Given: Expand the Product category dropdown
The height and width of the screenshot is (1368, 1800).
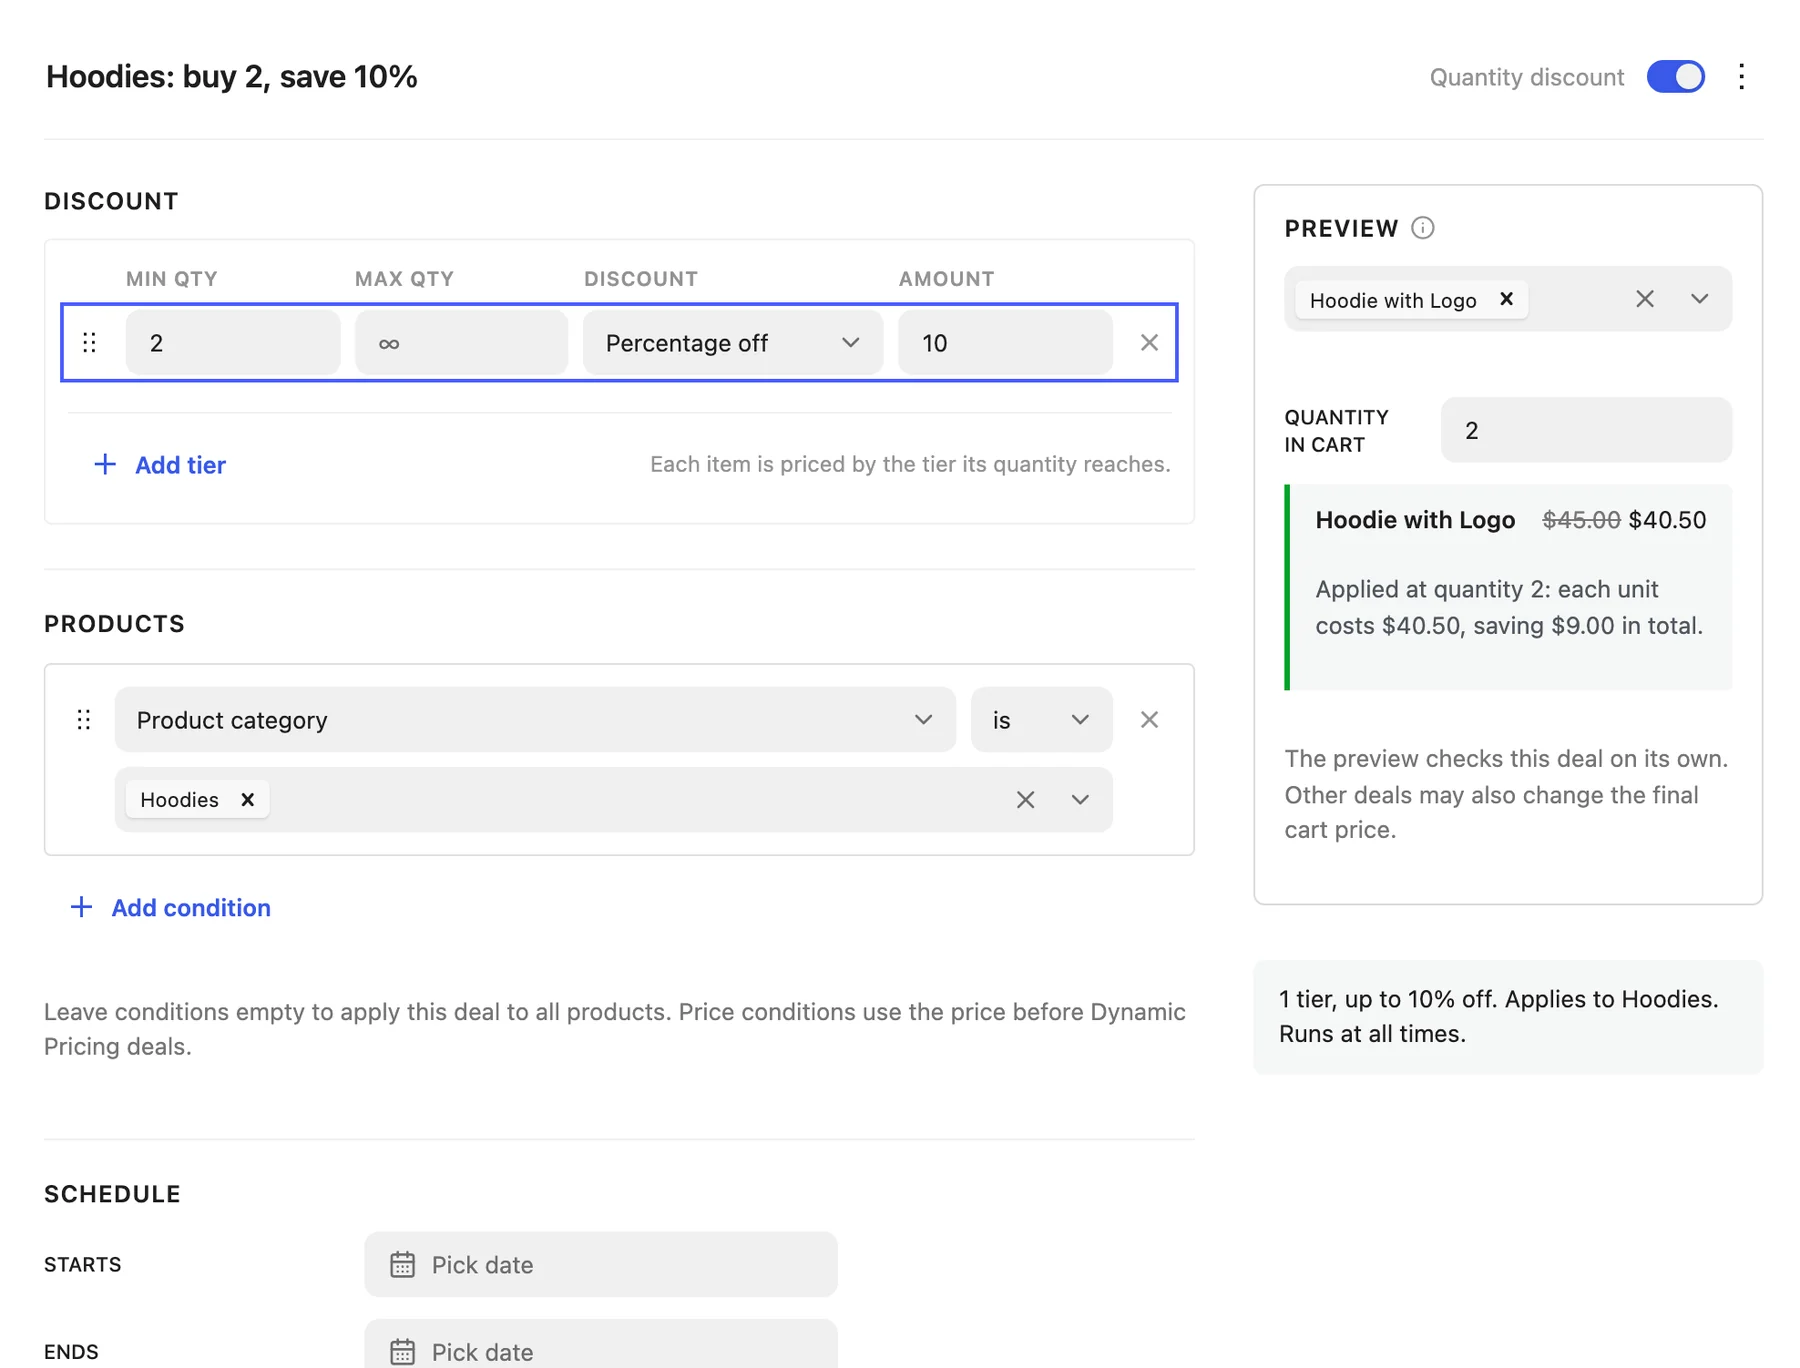Looking at the screenshot, I should [x=535, y=720].
